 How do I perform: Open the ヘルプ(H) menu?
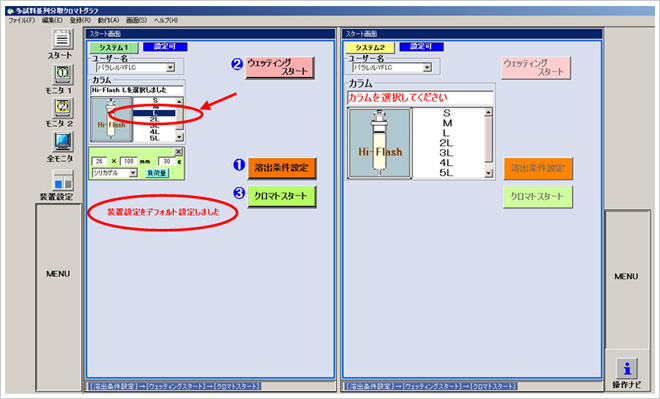pyautogui.click(x=165, y=20)
